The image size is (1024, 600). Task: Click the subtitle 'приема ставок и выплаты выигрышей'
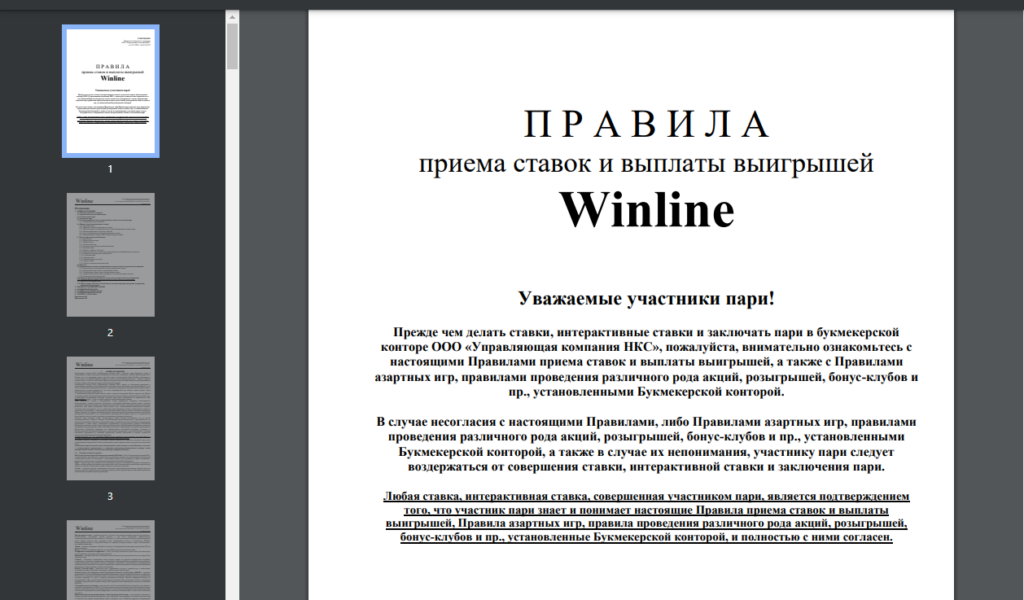(x=646, y=163)
